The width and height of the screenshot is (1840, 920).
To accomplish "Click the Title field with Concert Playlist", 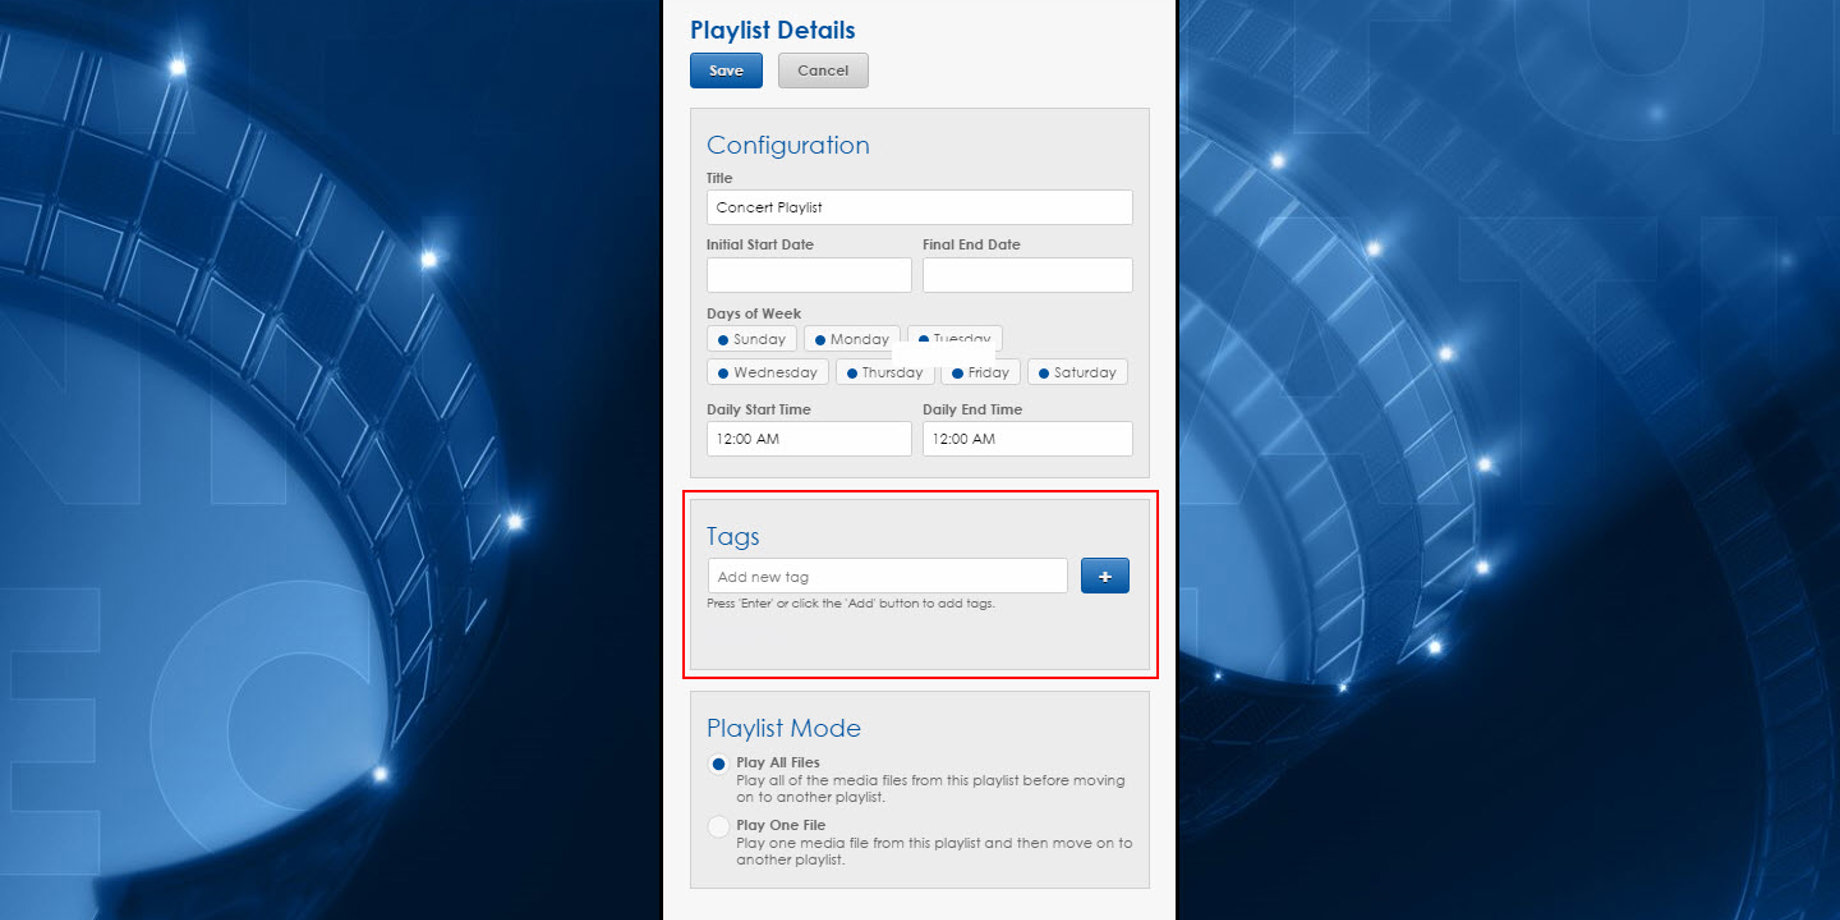I will coord(919,208).
